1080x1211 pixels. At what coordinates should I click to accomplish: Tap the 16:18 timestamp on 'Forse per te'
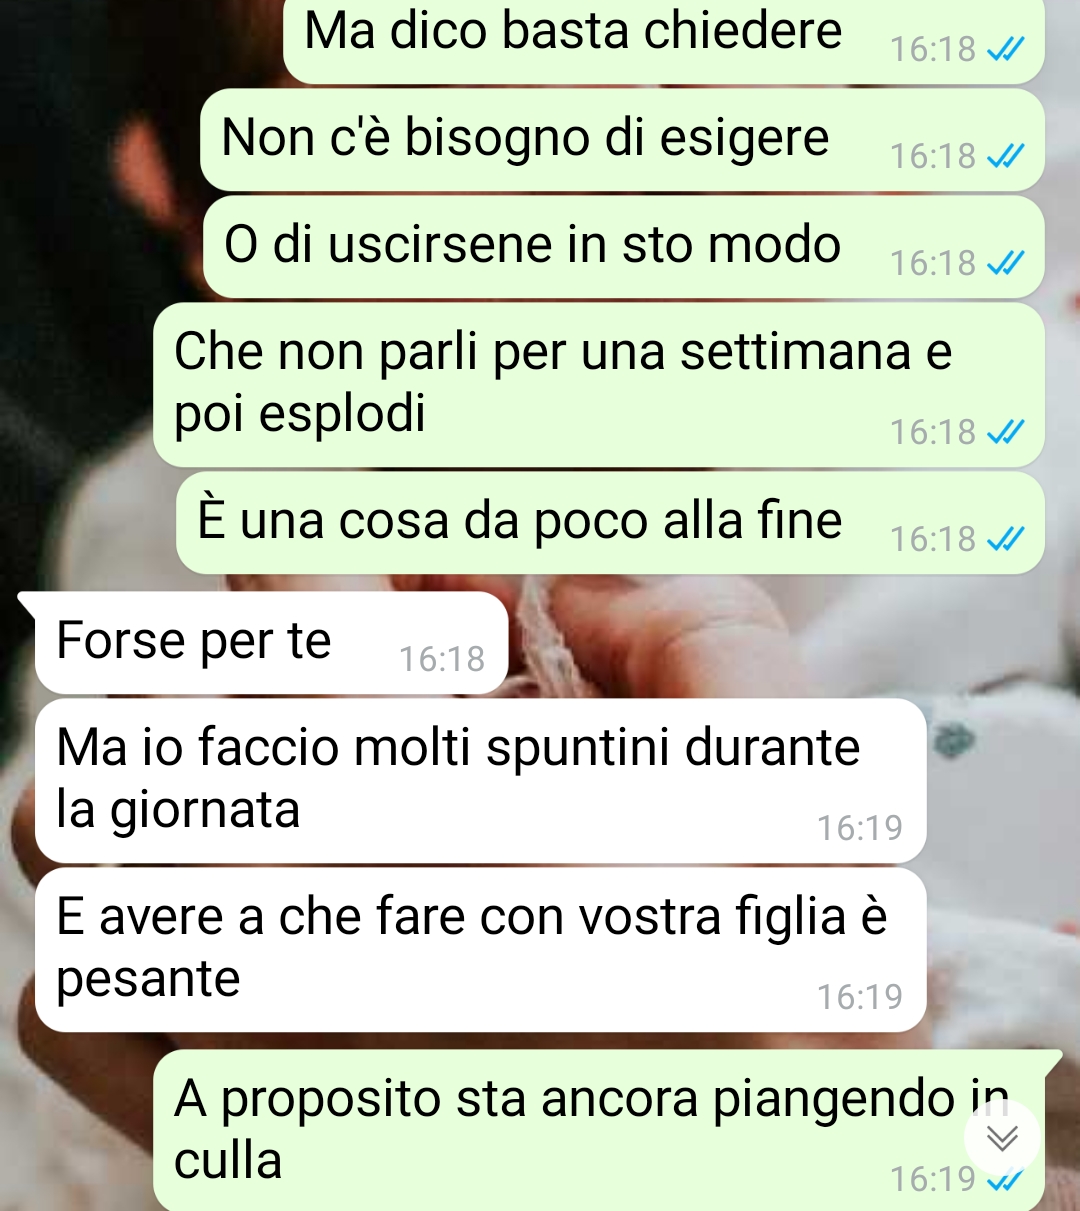click(x=442, y=659)
